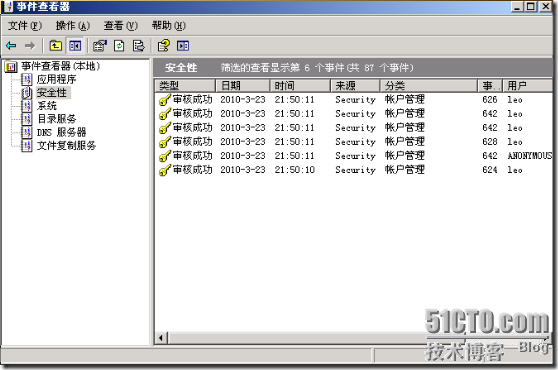This screenshot has height=370, width=558.
Task: Select the event row with ID 626
Action: [x=353, y=100]
